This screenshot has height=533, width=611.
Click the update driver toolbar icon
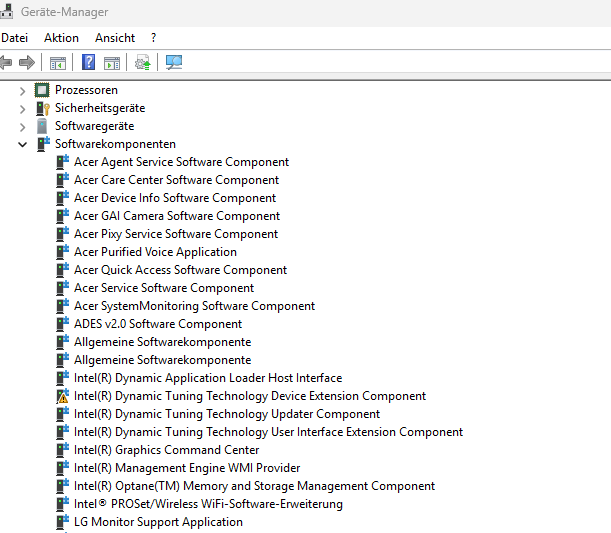click(143, 62)
